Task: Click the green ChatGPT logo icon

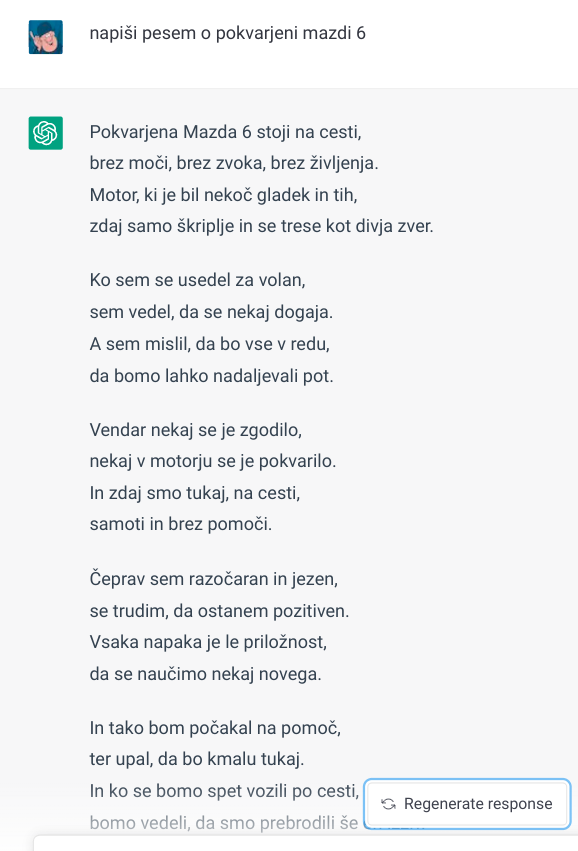Action: [x=46, y=133]
